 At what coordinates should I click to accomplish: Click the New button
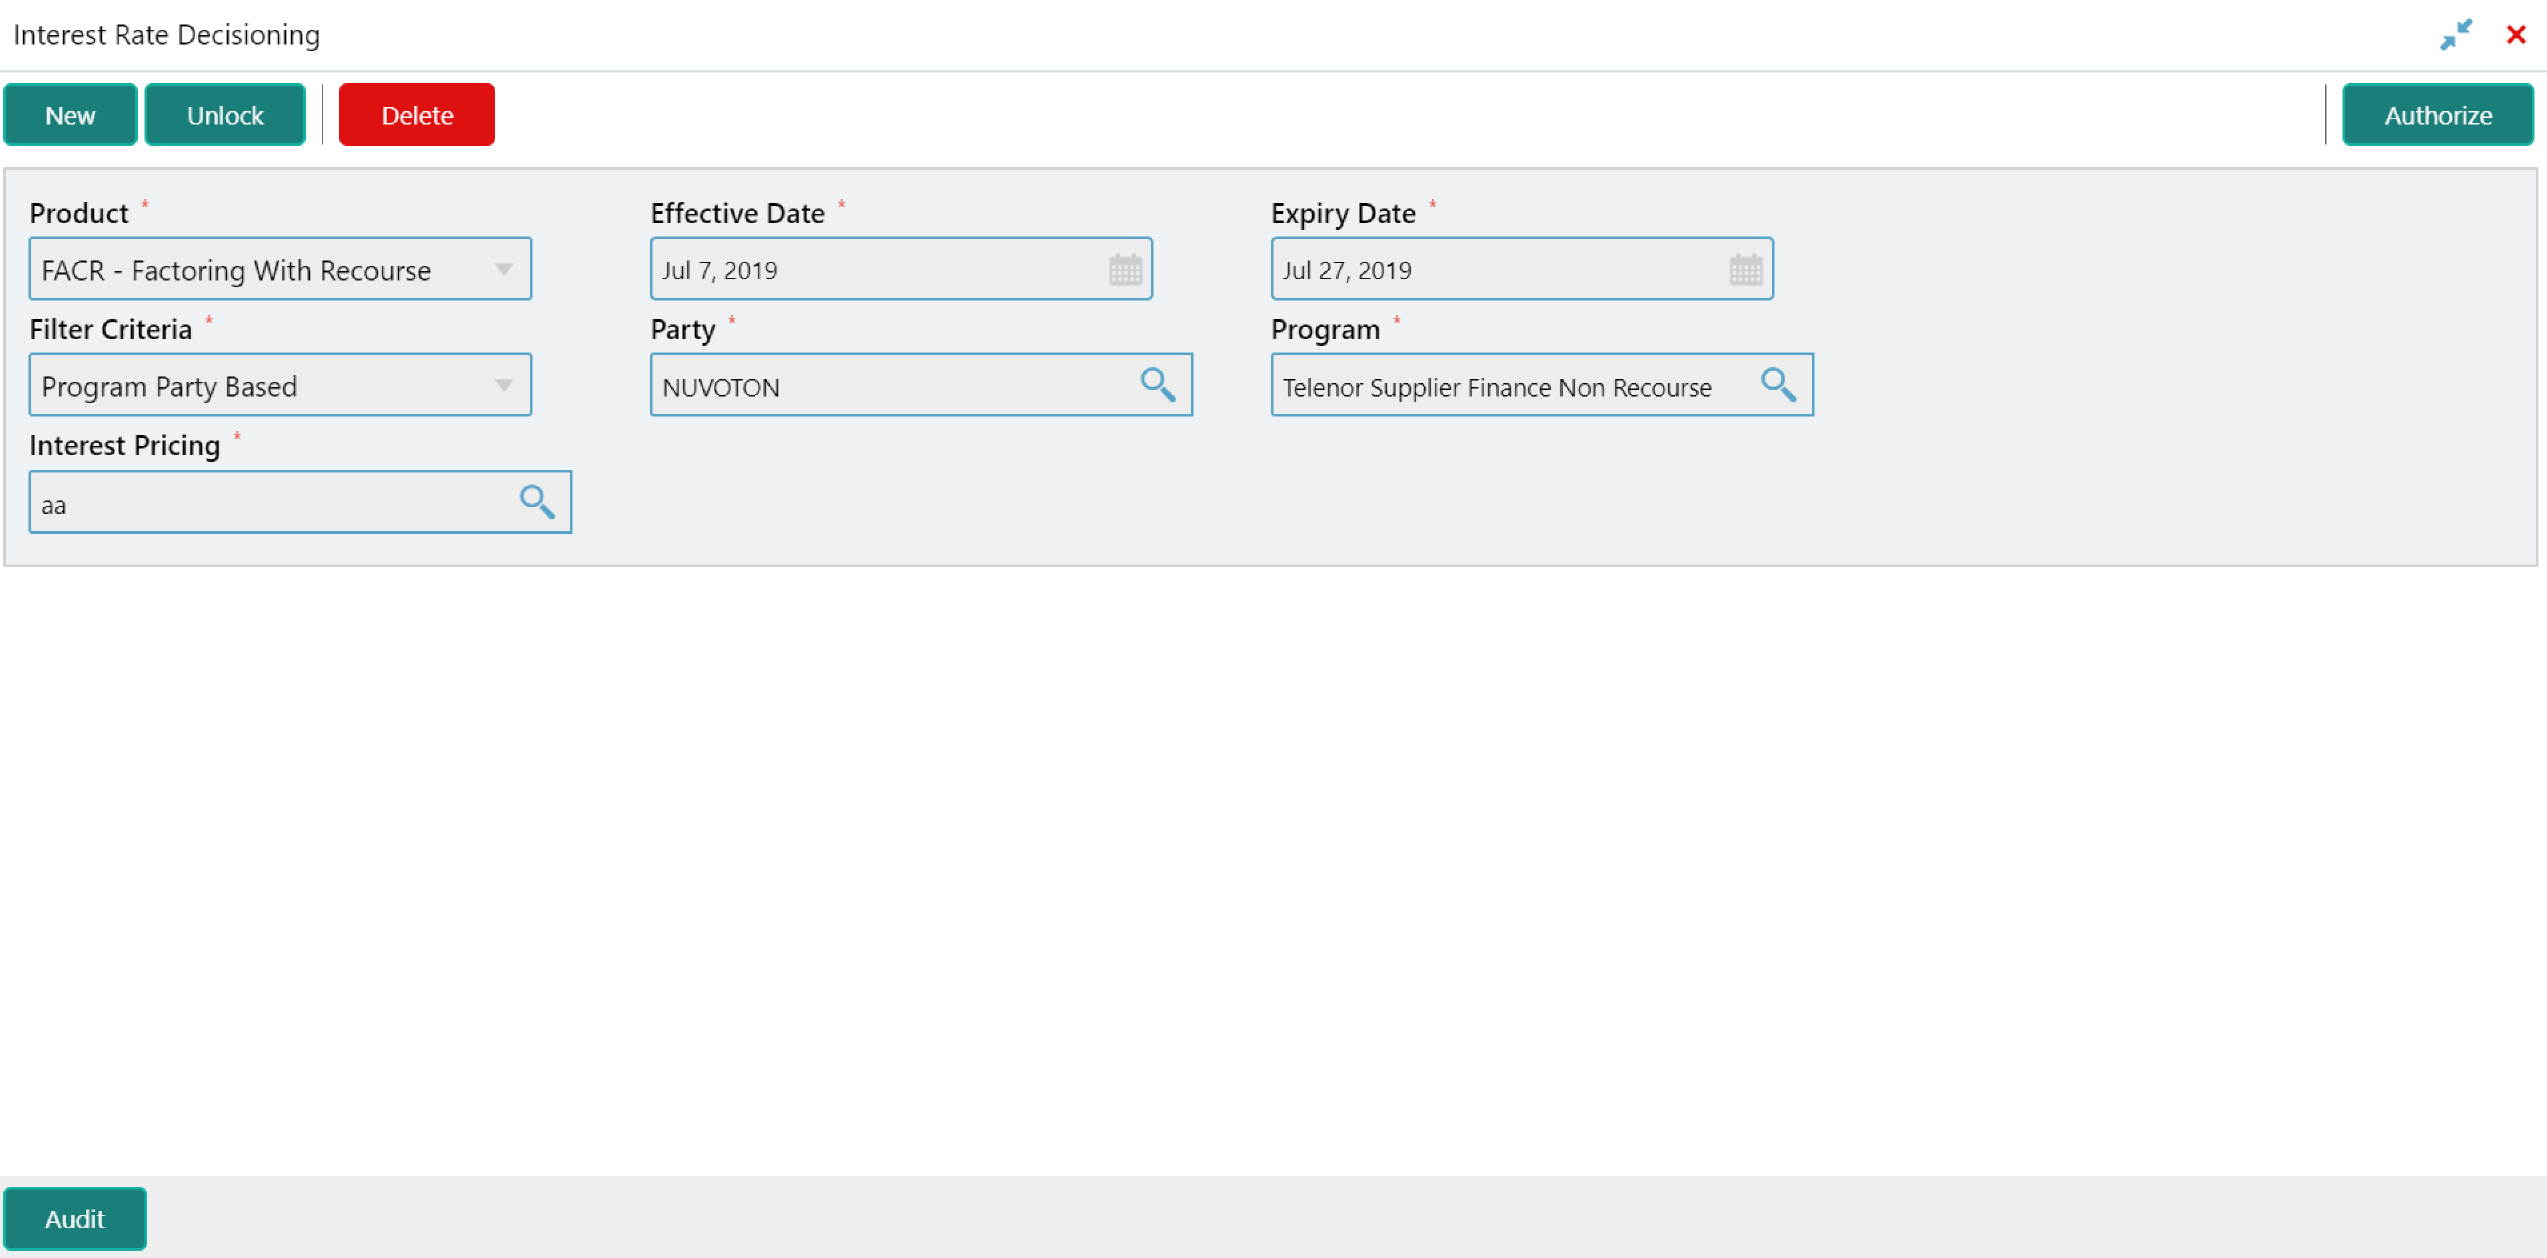pos(70,115)
